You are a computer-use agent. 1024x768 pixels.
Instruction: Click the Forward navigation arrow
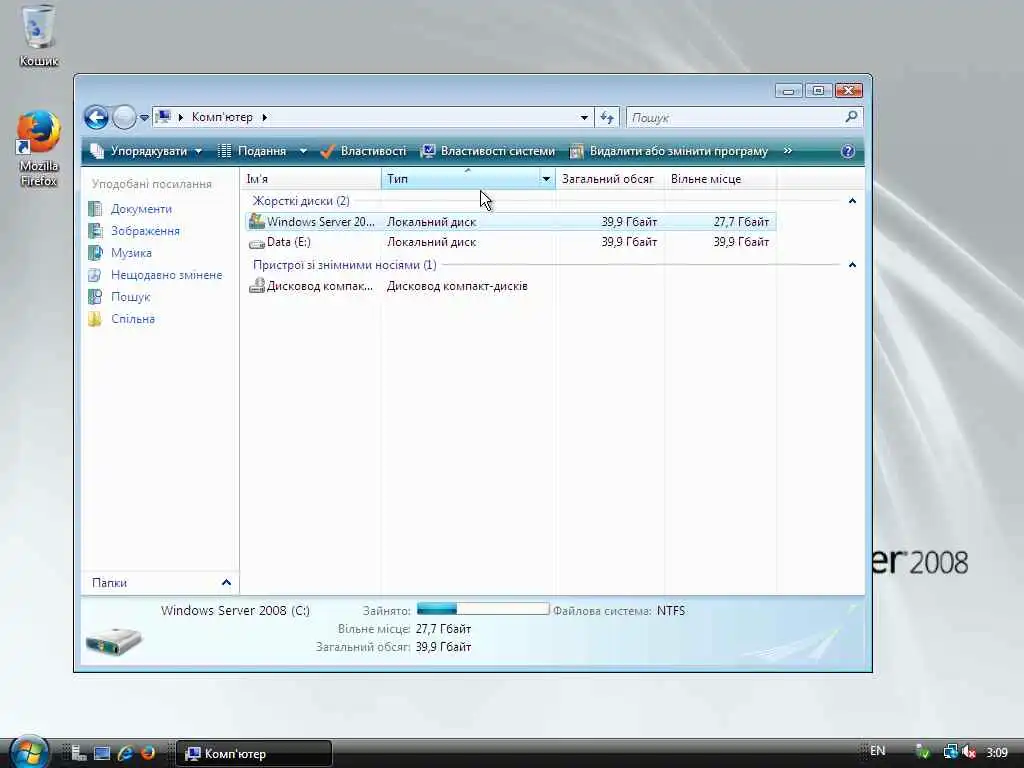pos(123,118)
